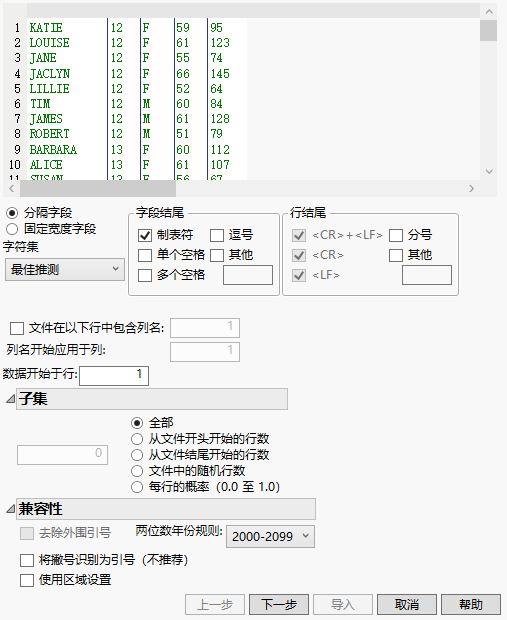Toggle the <CR> line ending checkbox
Screen dimensions: 507x620
pos(299,255)
